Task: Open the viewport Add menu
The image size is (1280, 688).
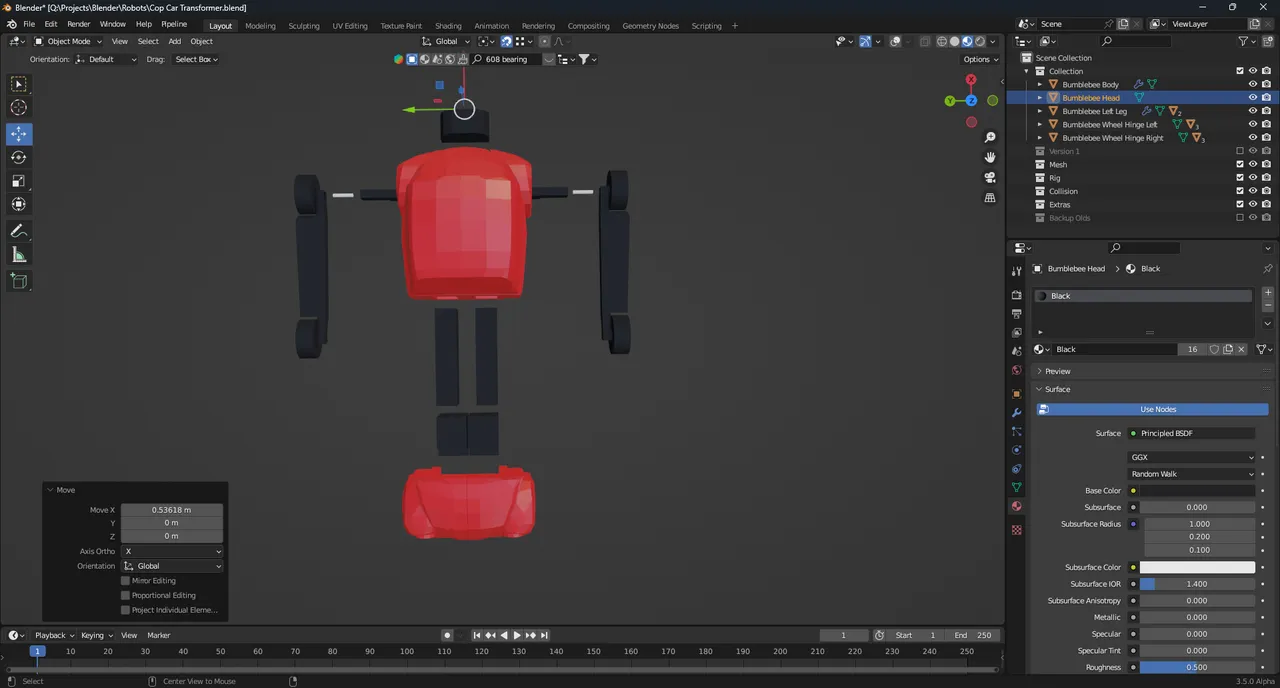Action: [174, 41]
